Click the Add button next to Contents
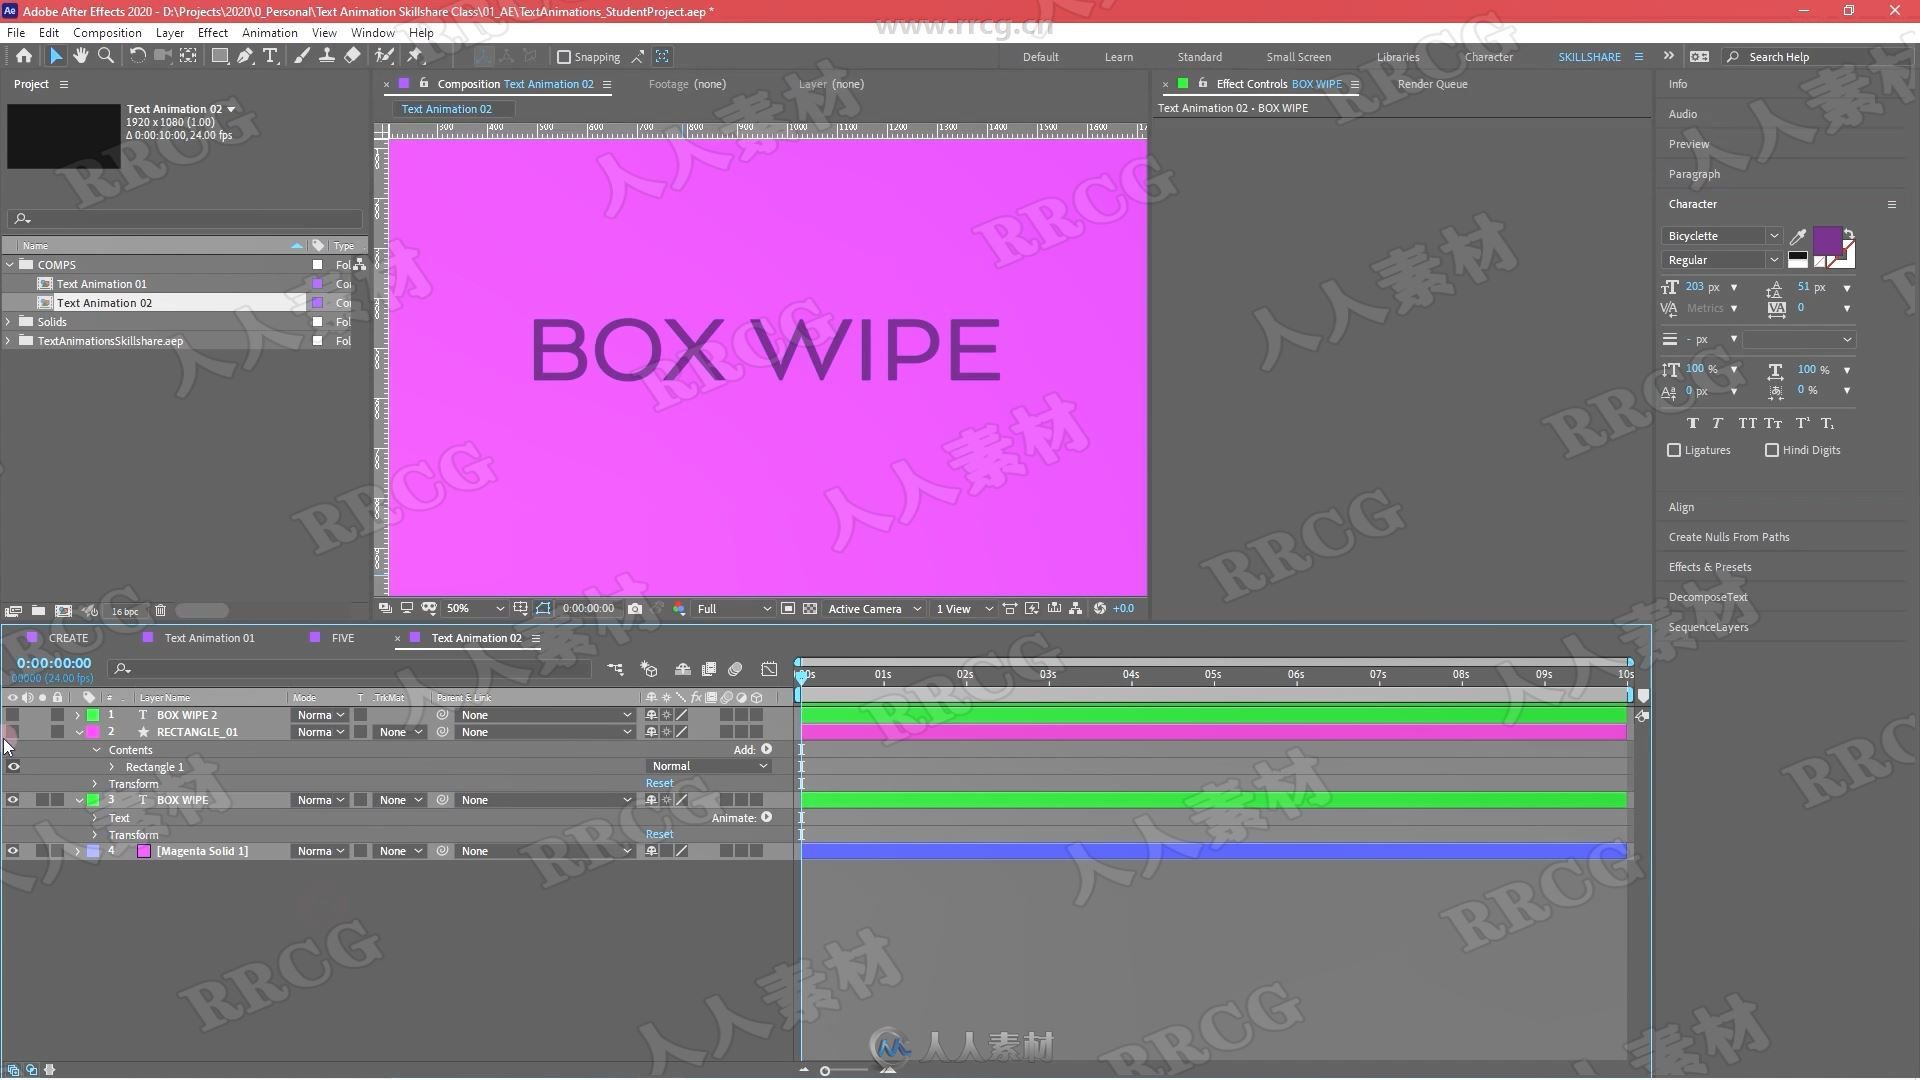1920x1080 pixels. [766, 749]
